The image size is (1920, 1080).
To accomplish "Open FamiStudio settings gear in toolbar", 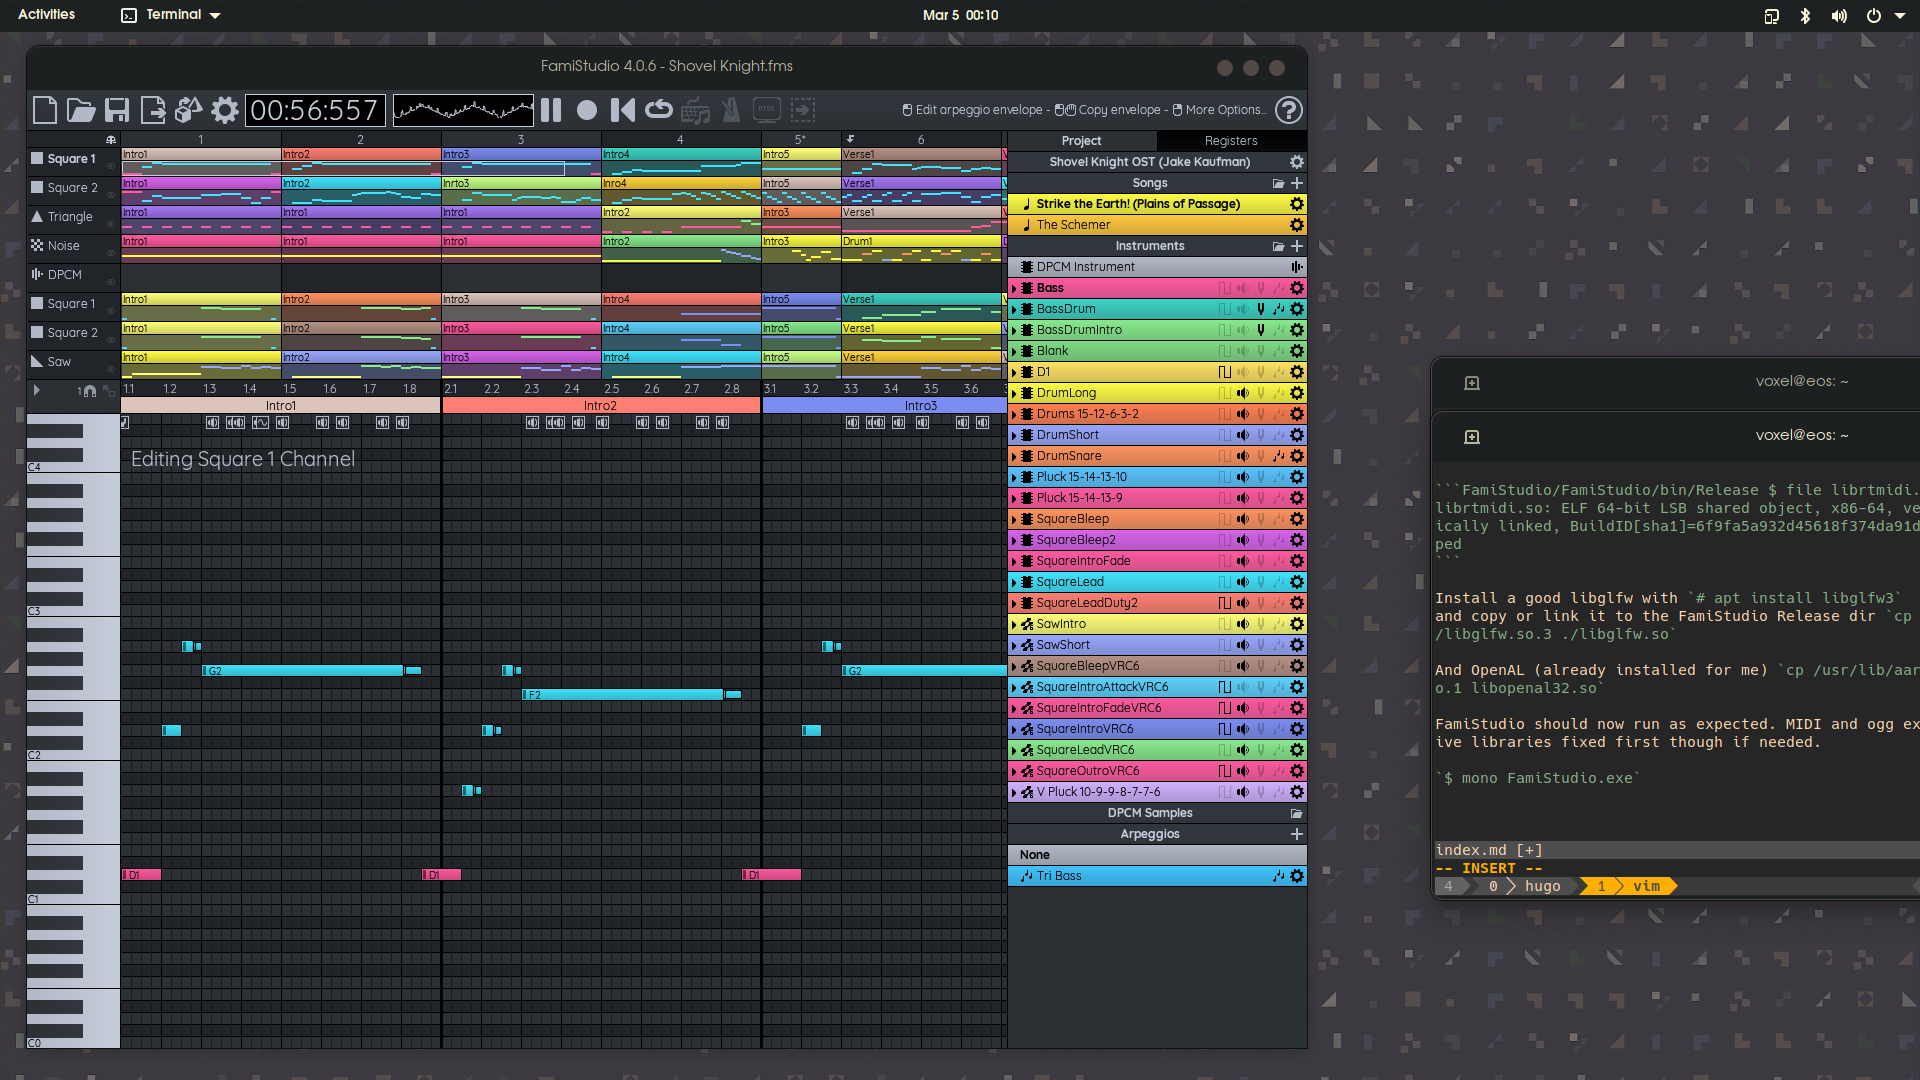I will 225,110.
